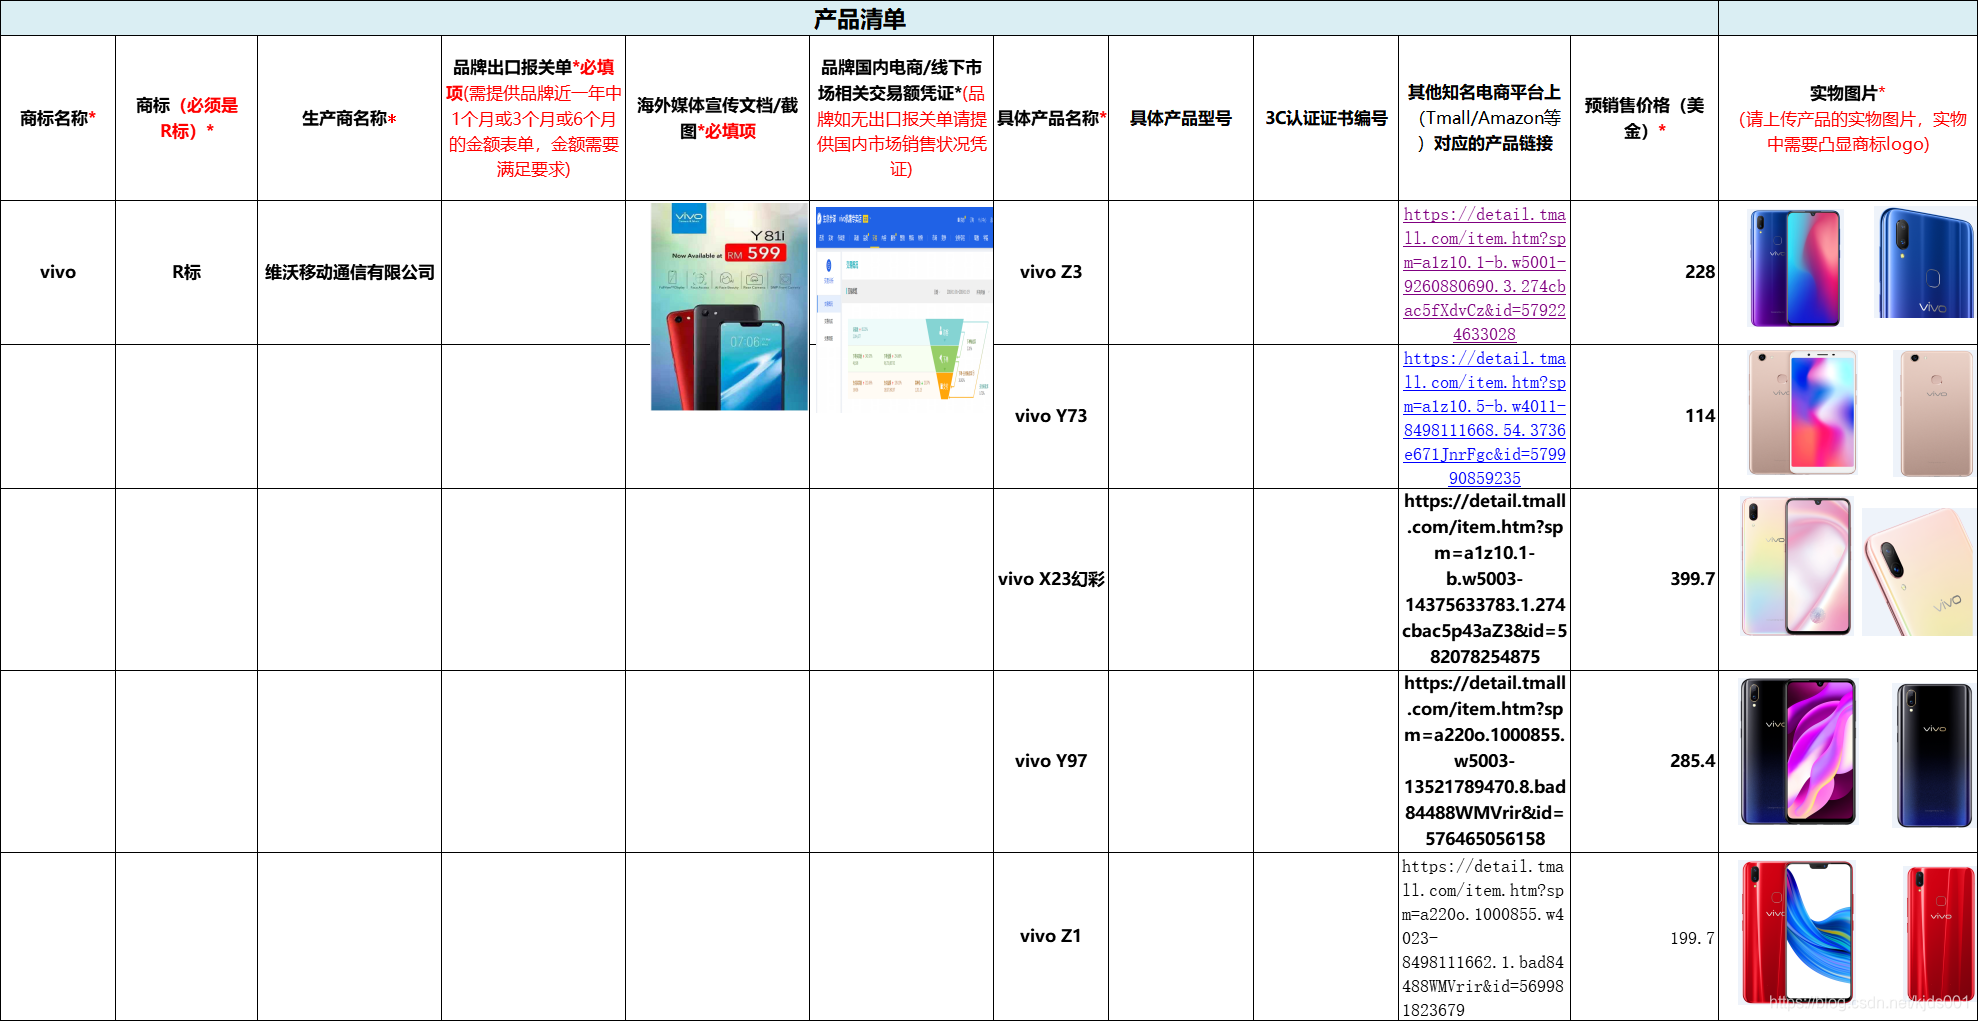Click the vivo trademark name cell

[58, 272]
